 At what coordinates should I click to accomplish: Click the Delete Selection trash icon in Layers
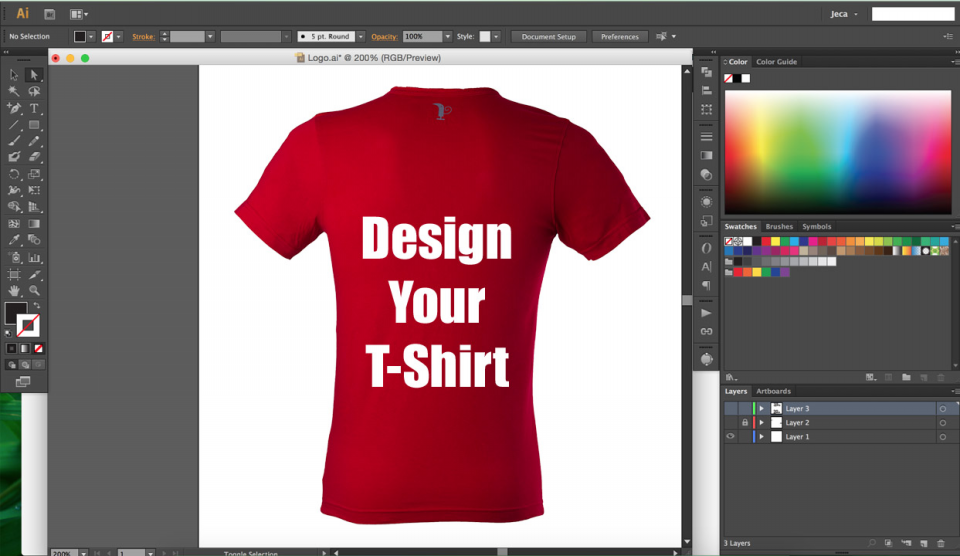(940, 543)
